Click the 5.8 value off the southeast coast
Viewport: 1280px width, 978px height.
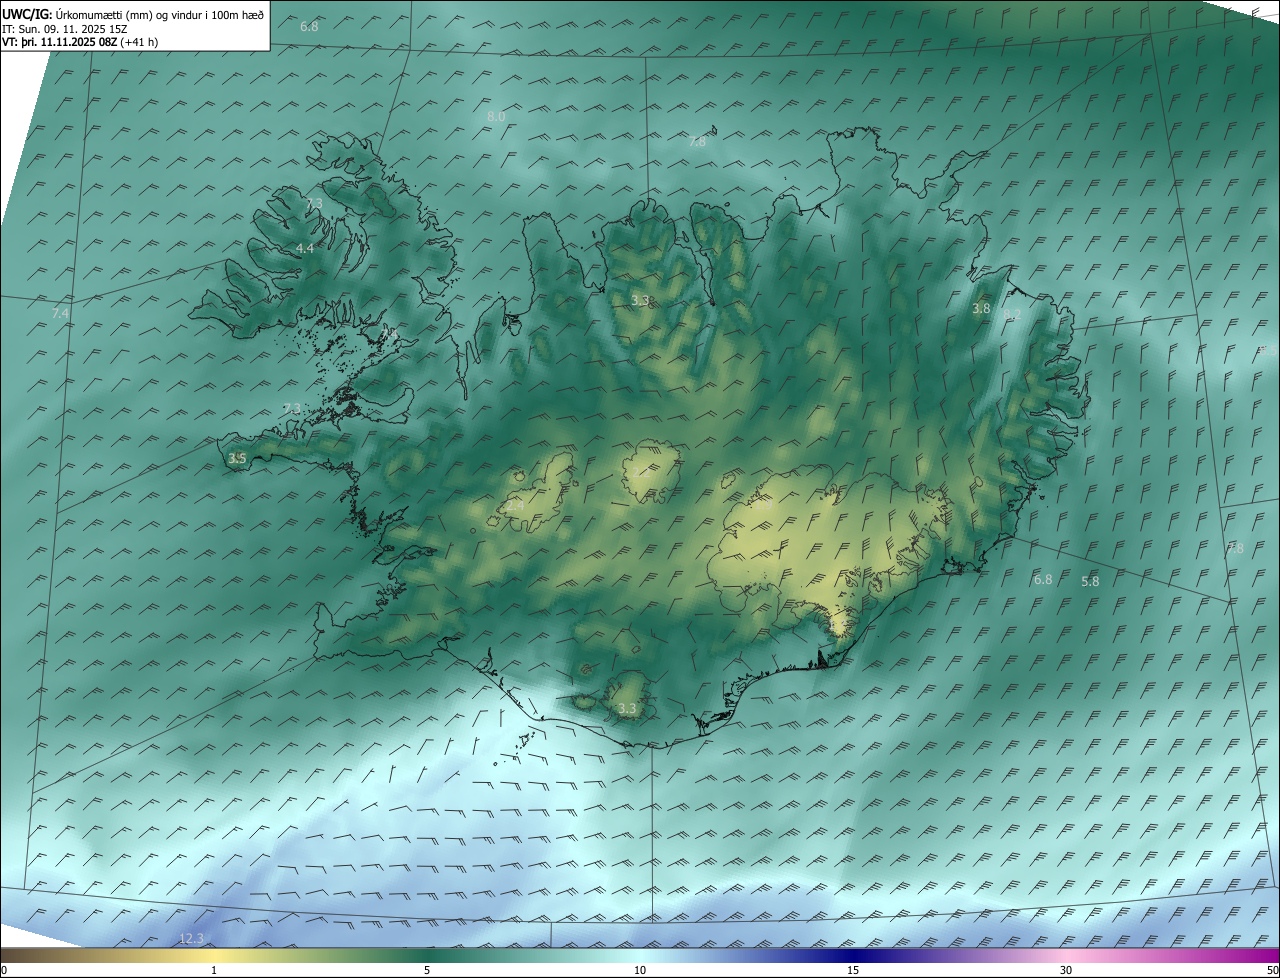[x=1090, y=582]
